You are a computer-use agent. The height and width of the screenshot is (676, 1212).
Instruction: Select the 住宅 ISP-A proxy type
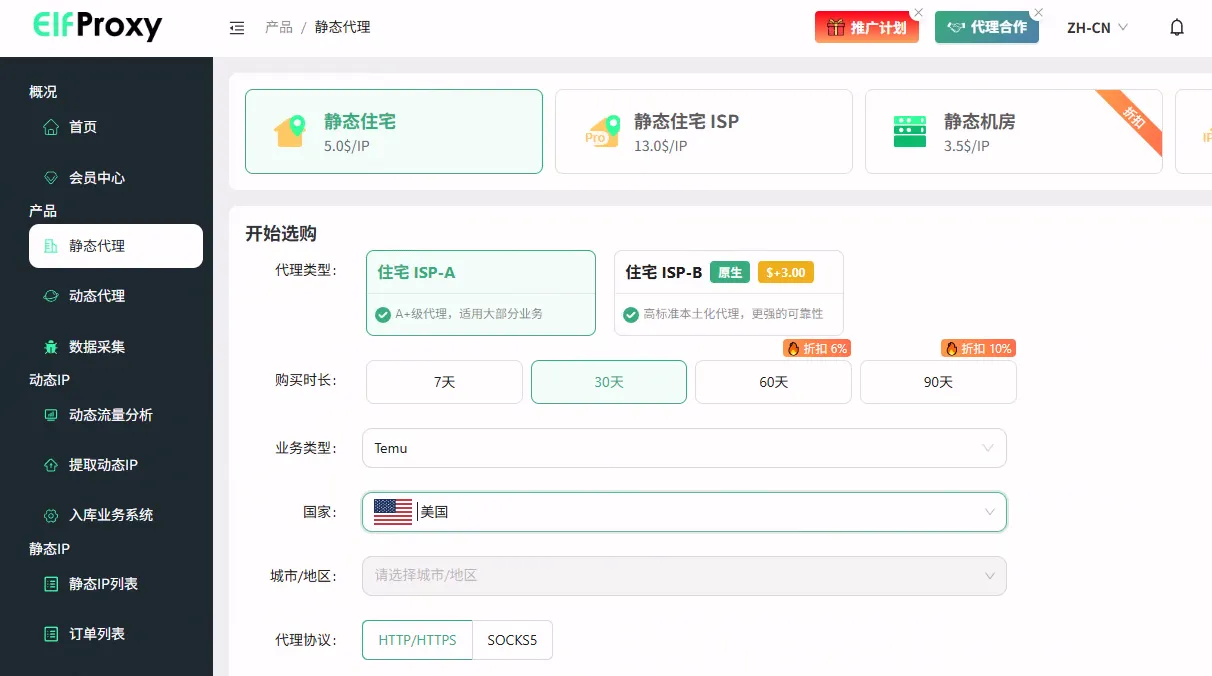click(480, 292)
